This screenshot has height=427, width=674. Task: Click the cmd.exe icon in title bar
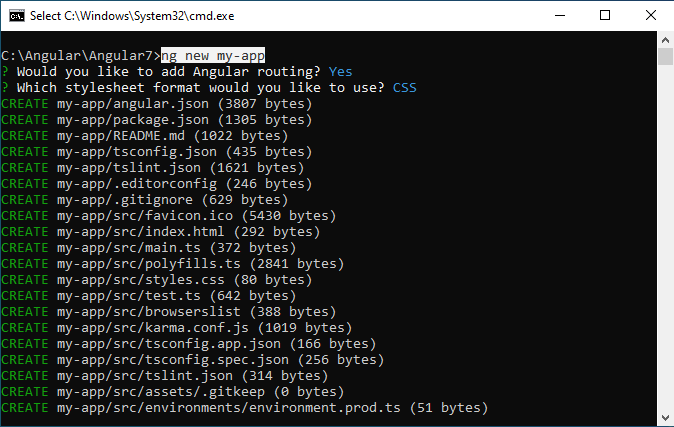[x=17, y=16]
